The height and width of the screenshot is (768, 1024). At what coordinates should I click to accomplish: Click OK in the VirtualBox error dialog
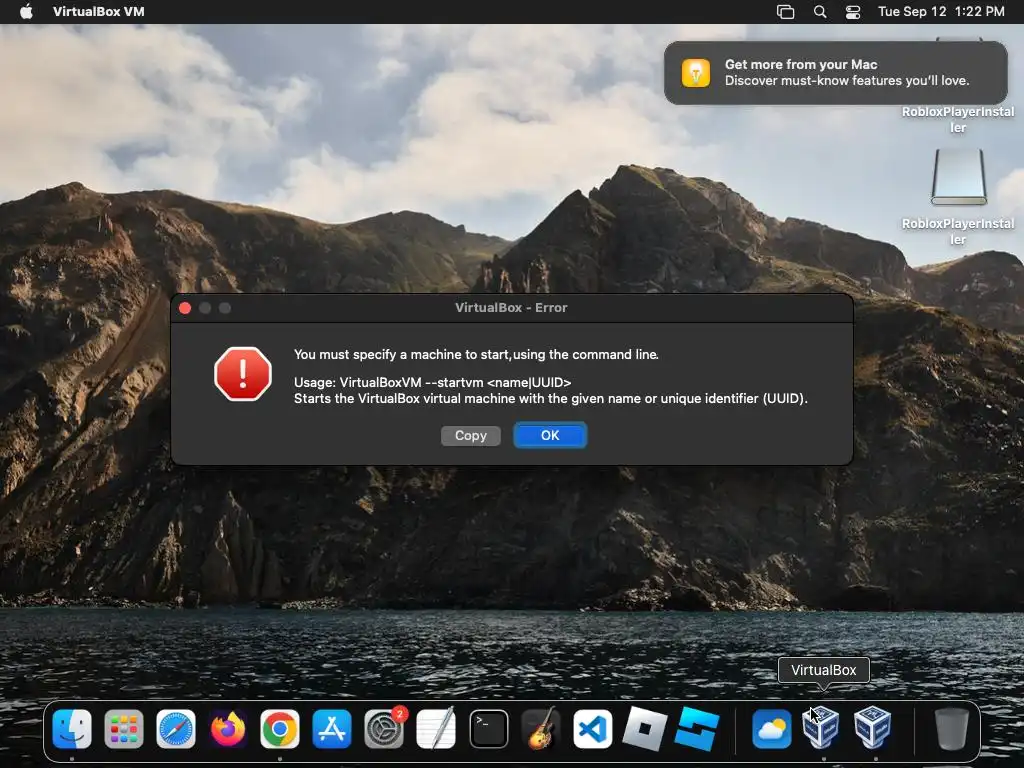[550, 436]
